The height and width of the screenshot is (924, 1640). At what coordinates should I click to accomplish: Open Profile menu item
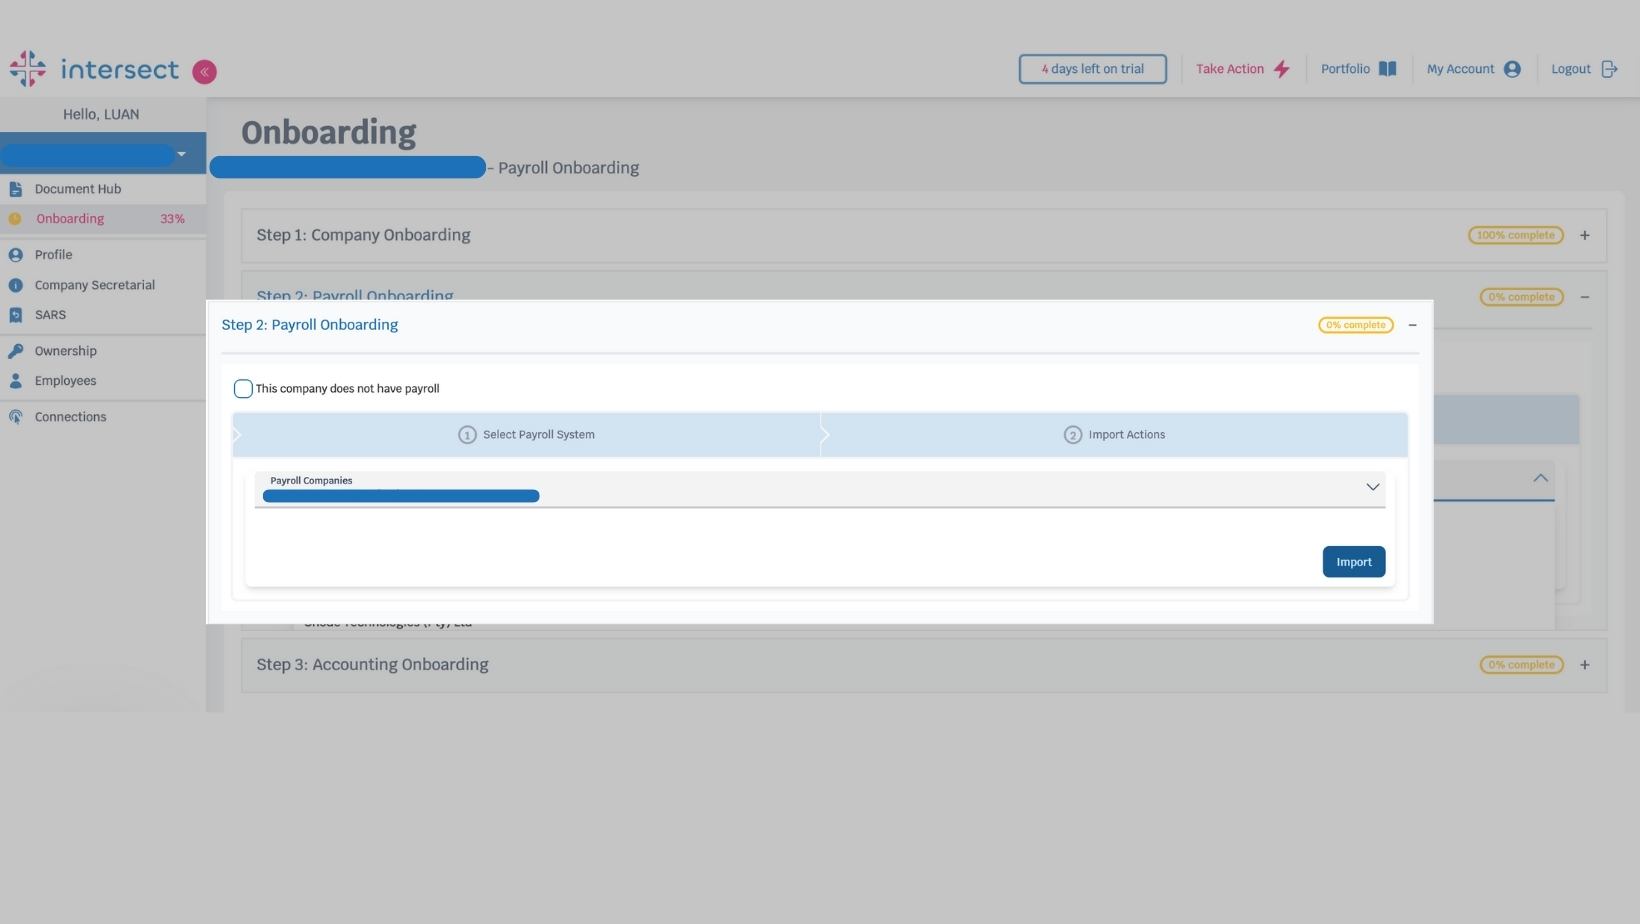click(x=53, y=255)
